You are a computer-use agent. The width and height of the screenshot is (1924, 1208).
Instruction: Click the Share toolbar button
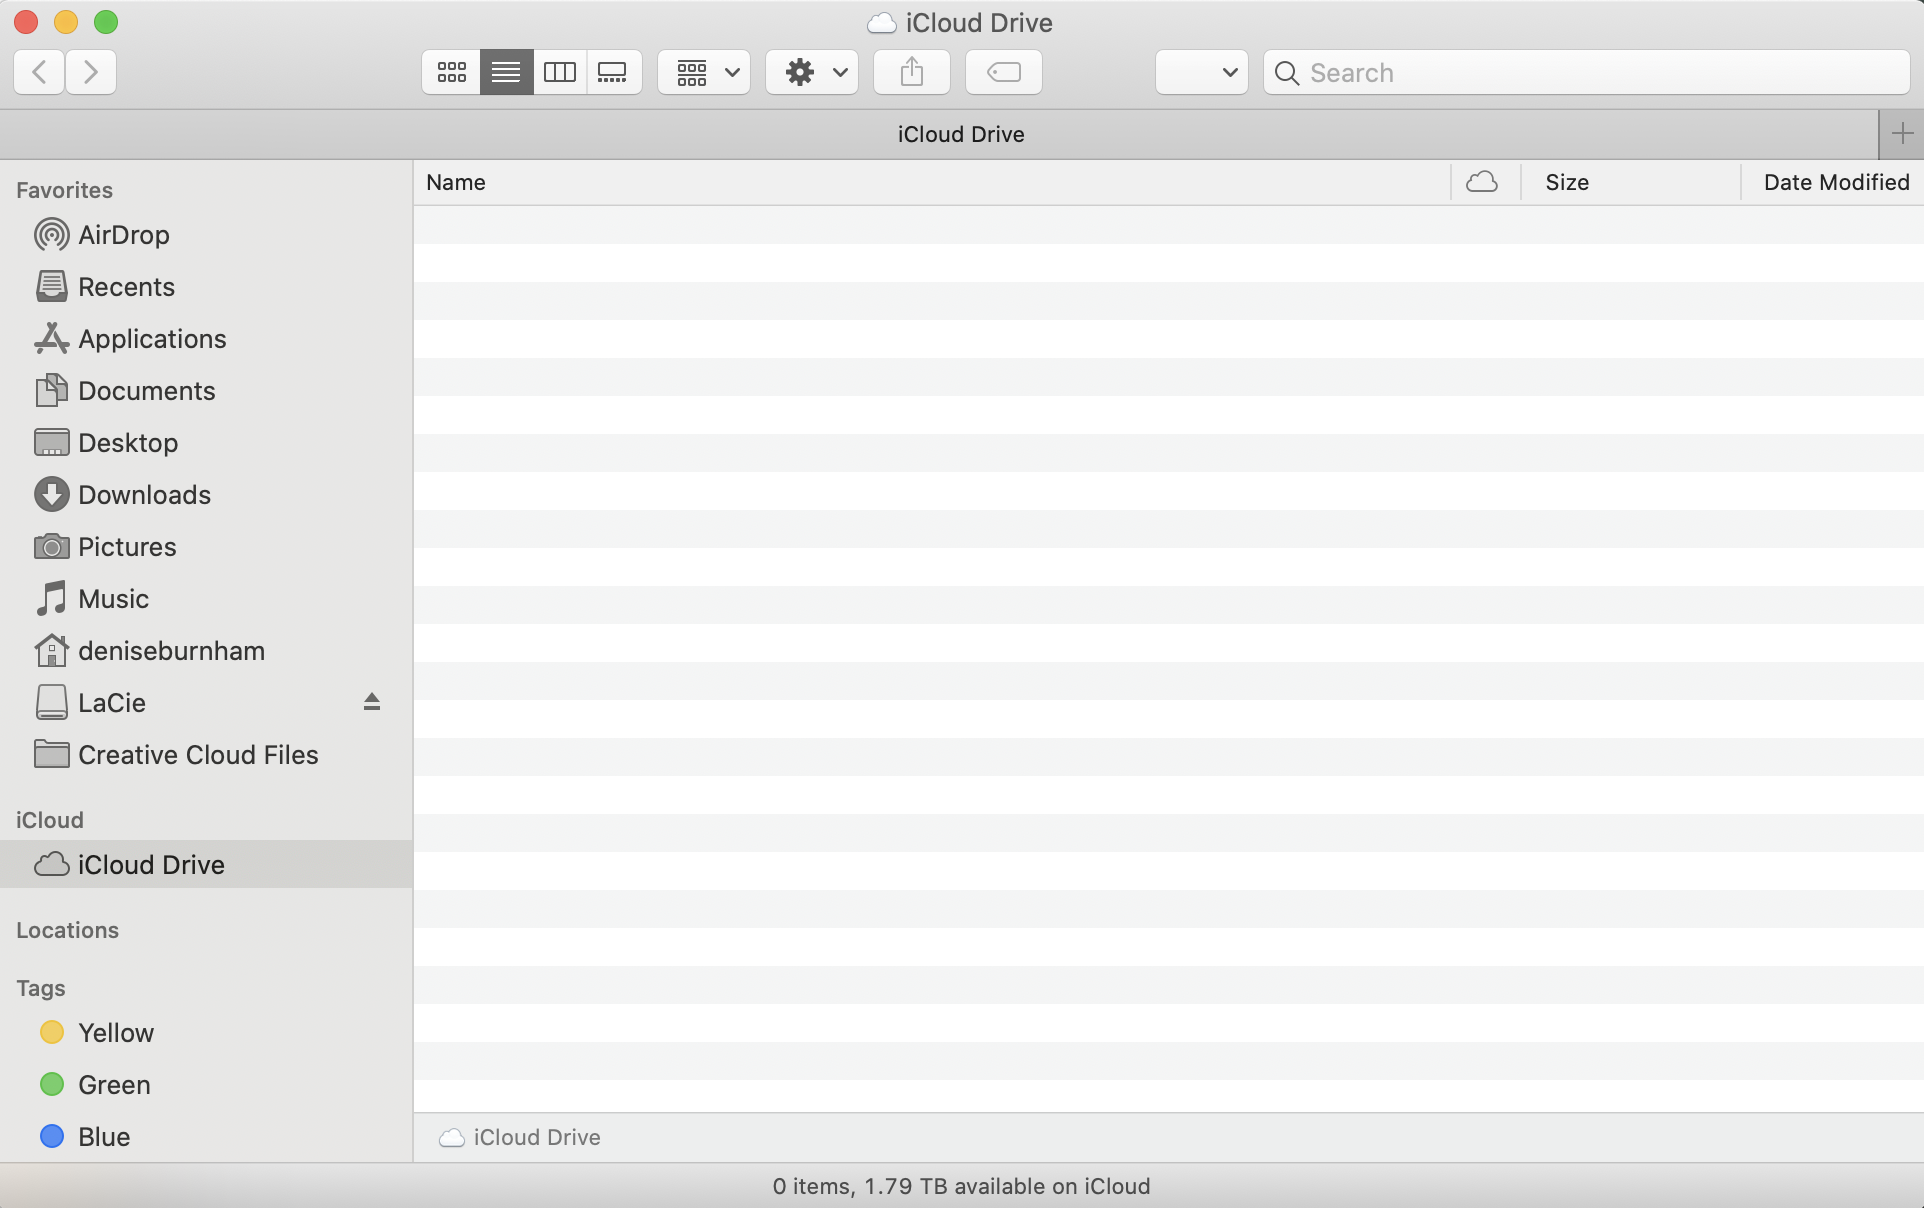(x=911, y=72)
